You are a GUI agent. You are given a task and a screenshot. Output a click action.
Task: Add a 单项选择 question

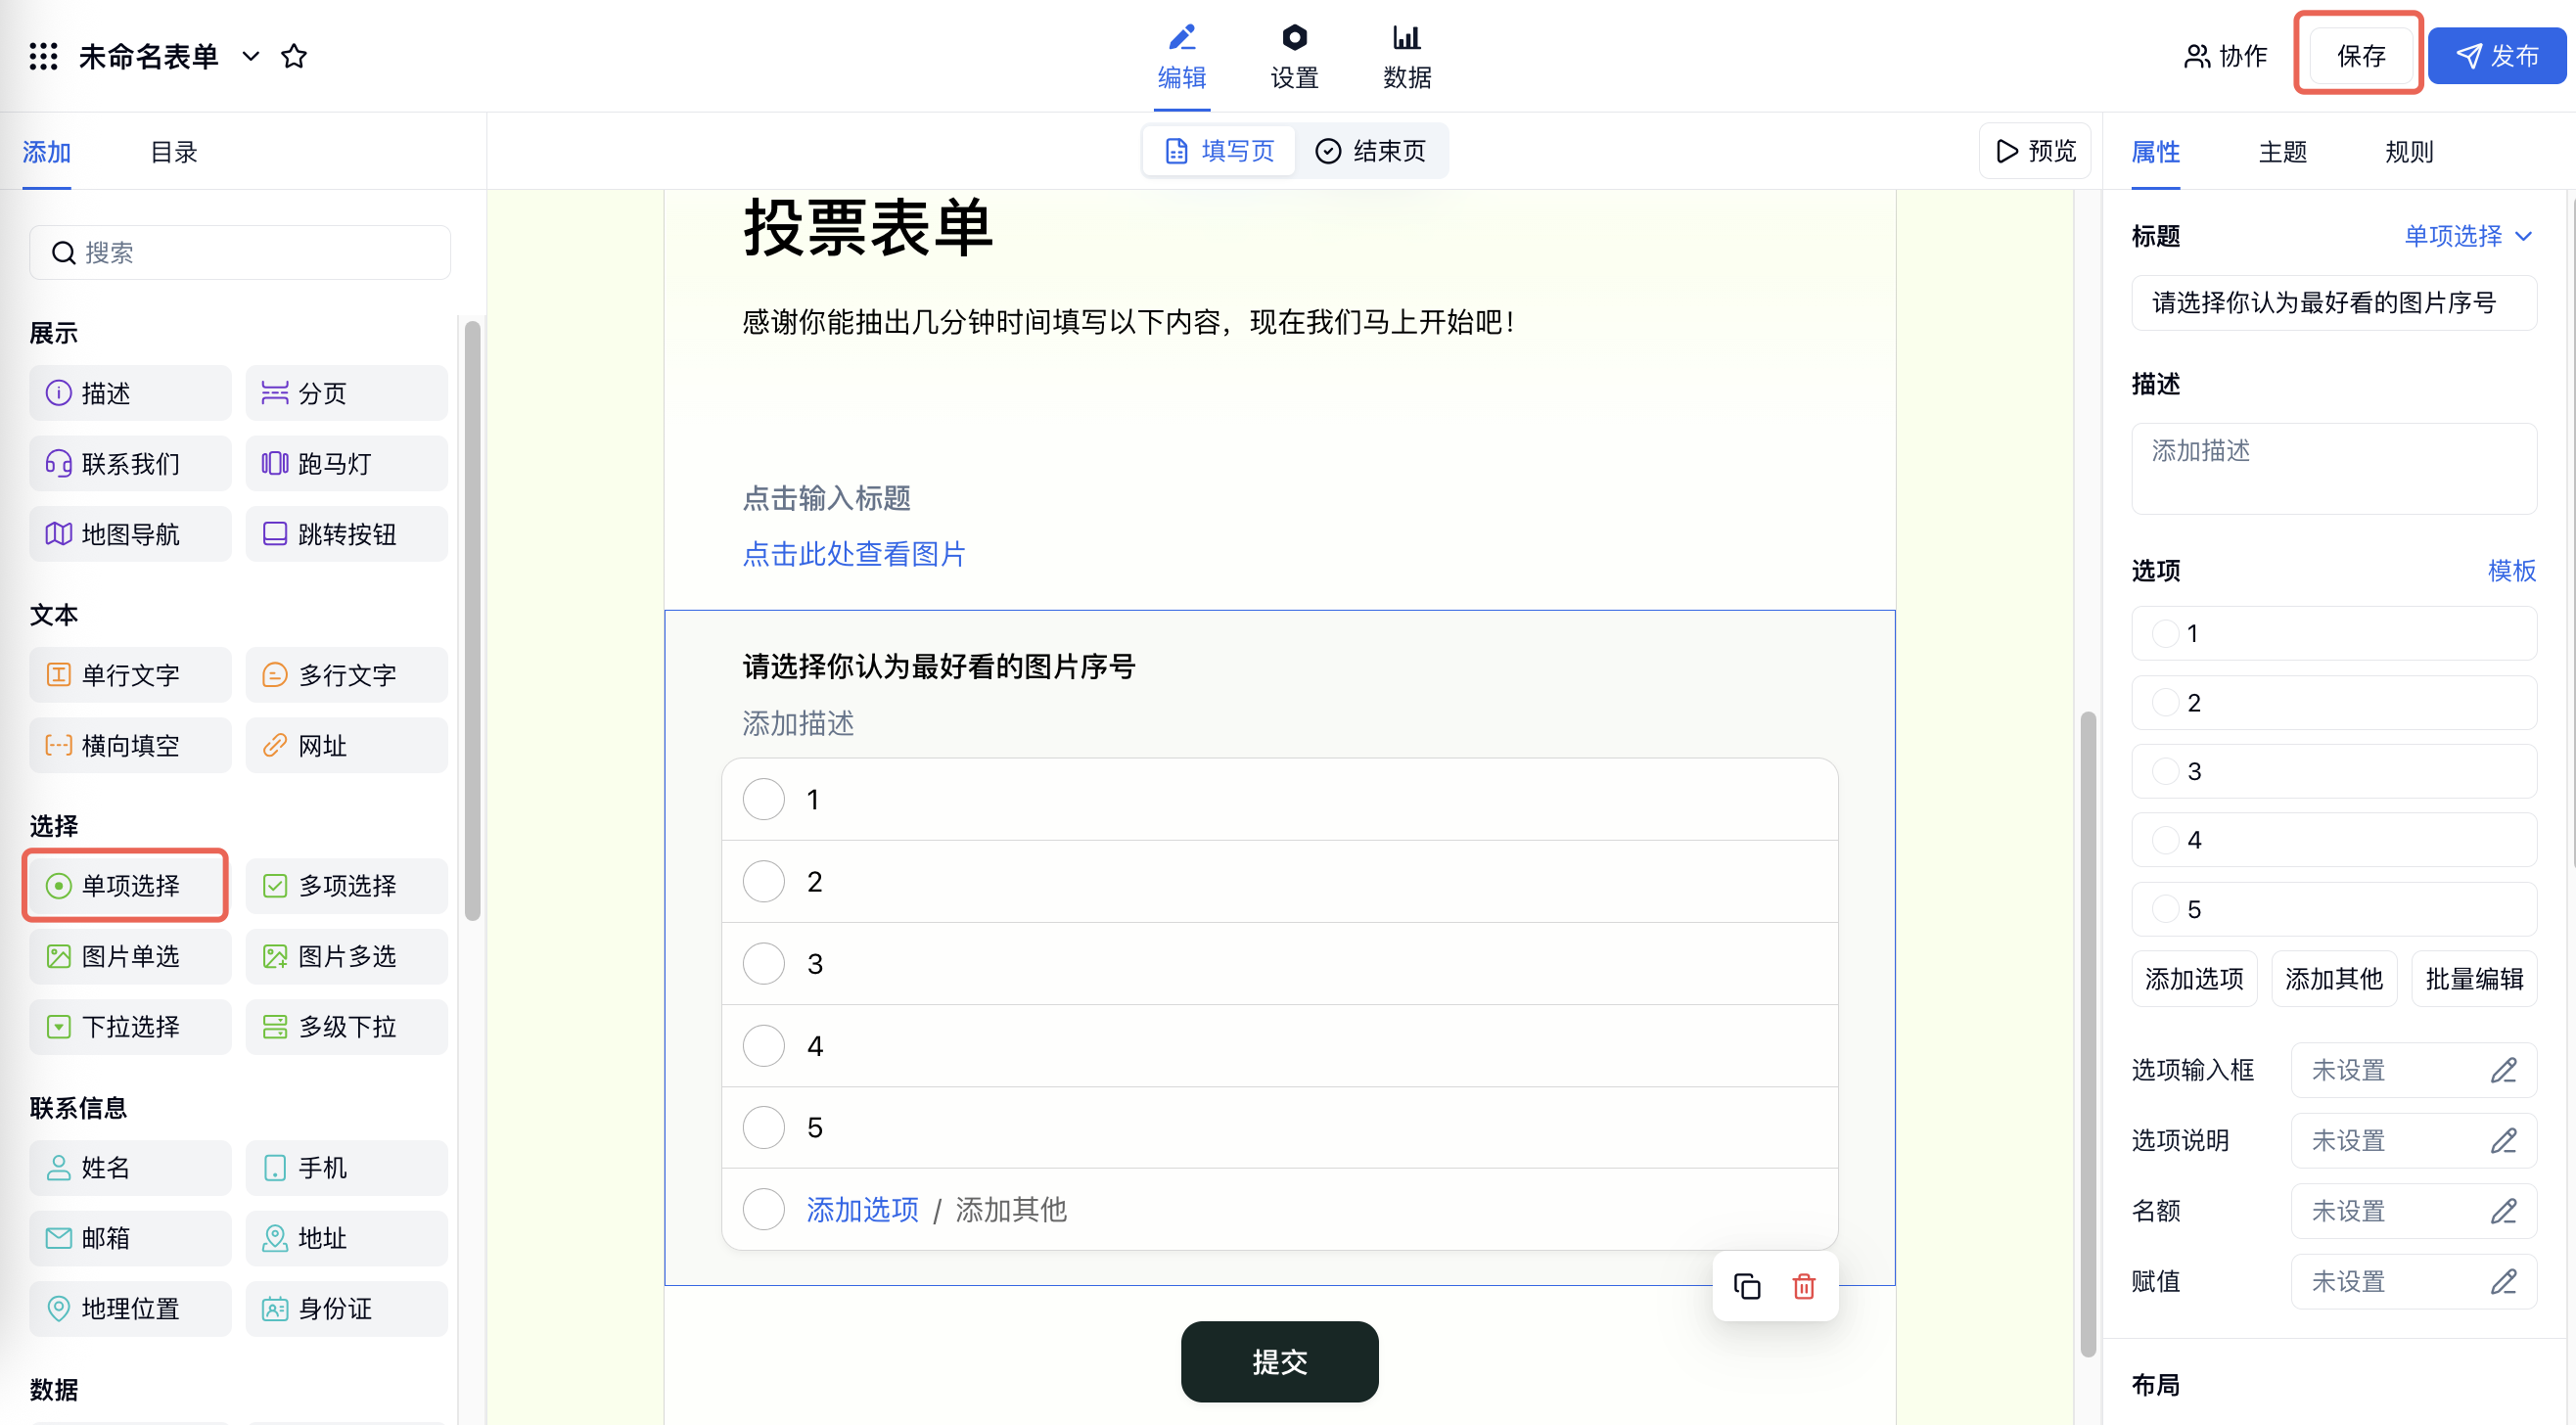tap(130, 886)
